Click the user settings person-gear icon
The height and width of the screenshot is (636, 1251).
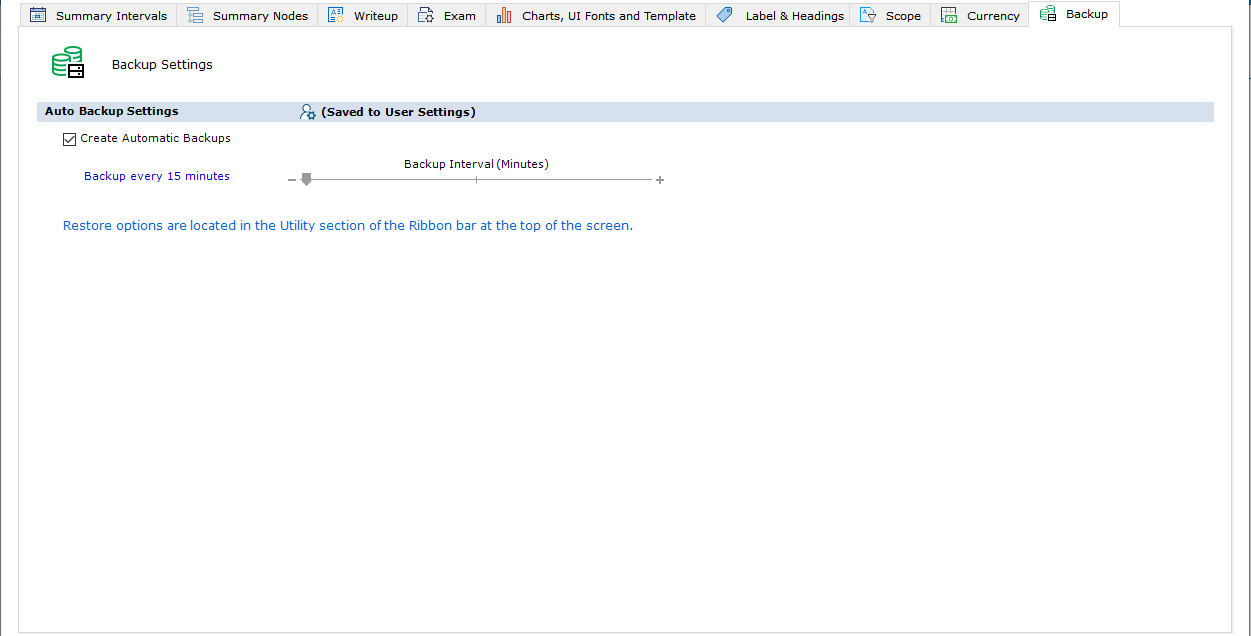tap(308, 112)
